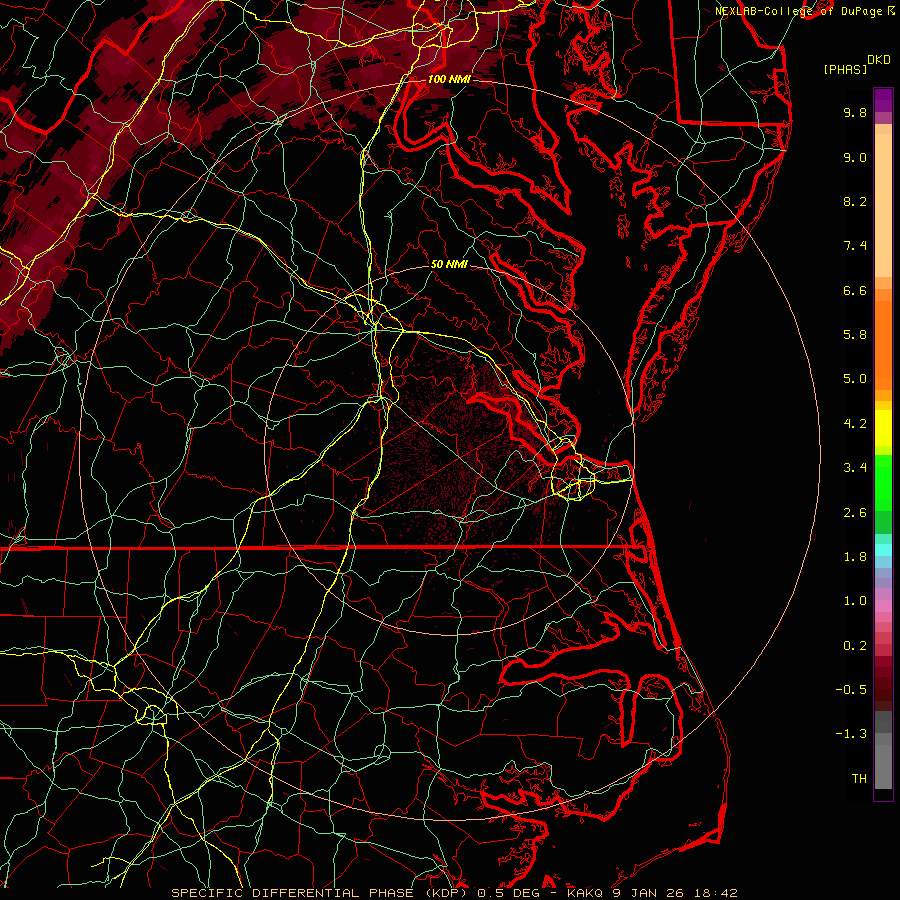Click the 6.6 scale value
This screenshot has width=900, height=900.
(x=855, y=291)
